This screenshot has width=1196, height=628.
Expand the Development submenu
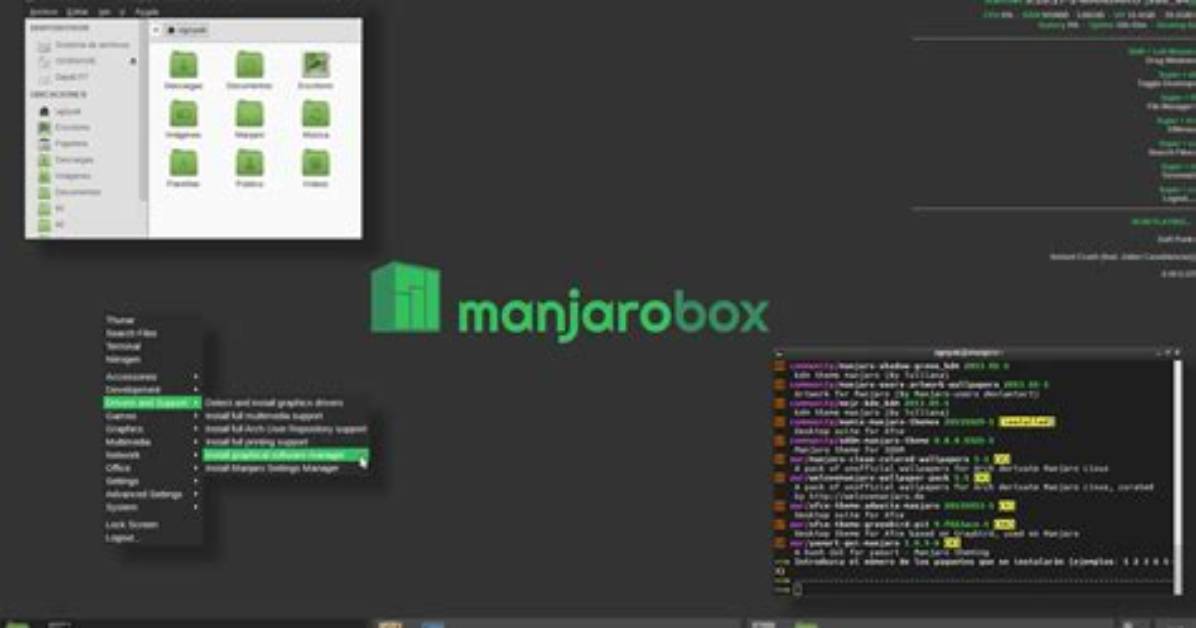pyautogui.click(x=152, y=390)
